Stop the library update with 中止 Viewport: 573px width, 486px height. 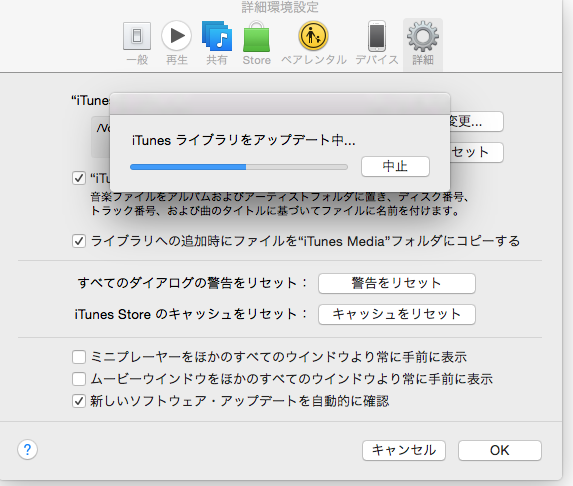(x=395, y=167)
